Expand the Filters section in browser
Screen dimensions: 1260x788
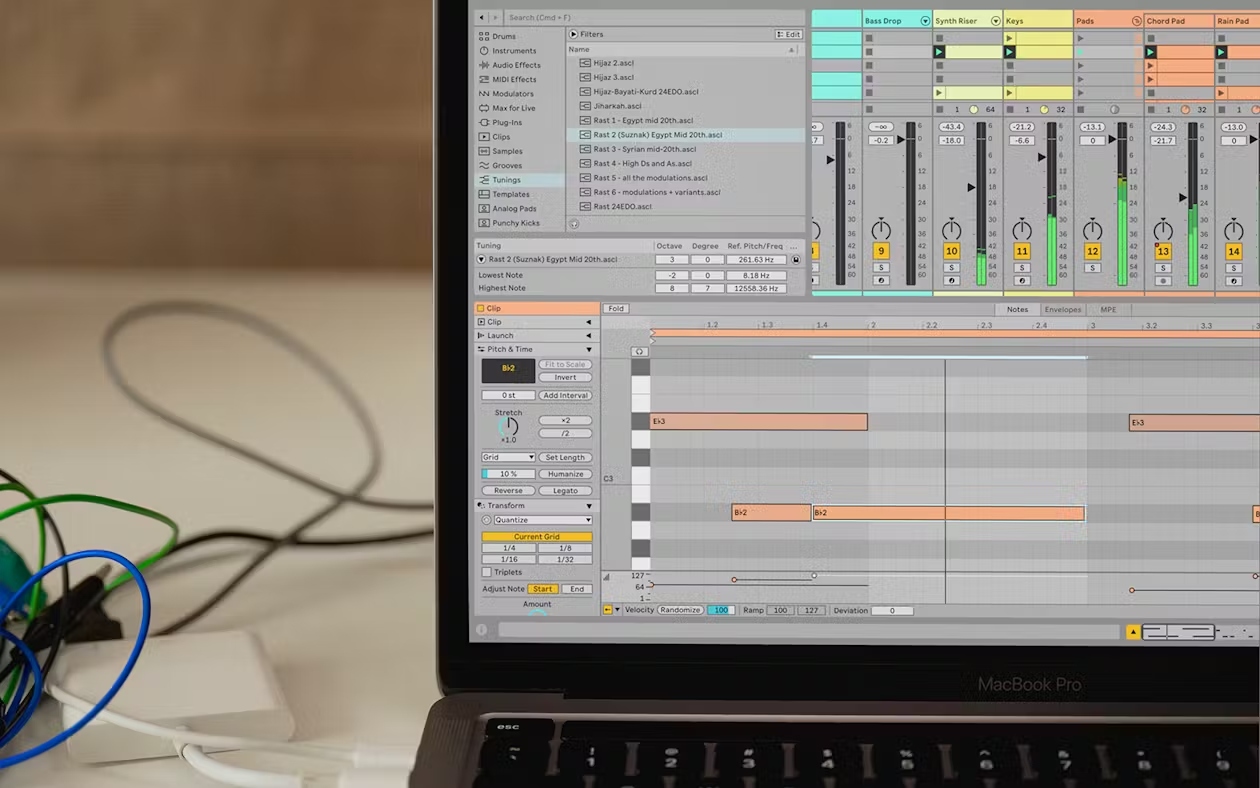click(574, 34)
